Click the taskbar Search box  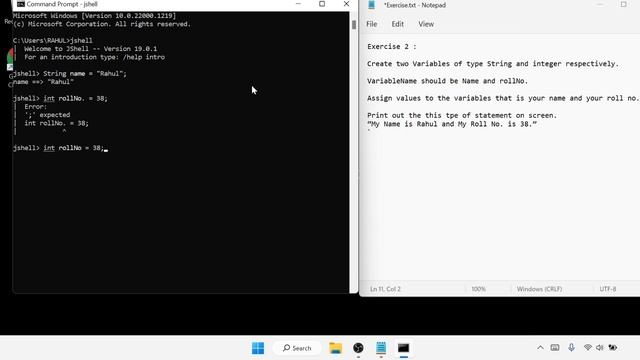click(297, 348)
